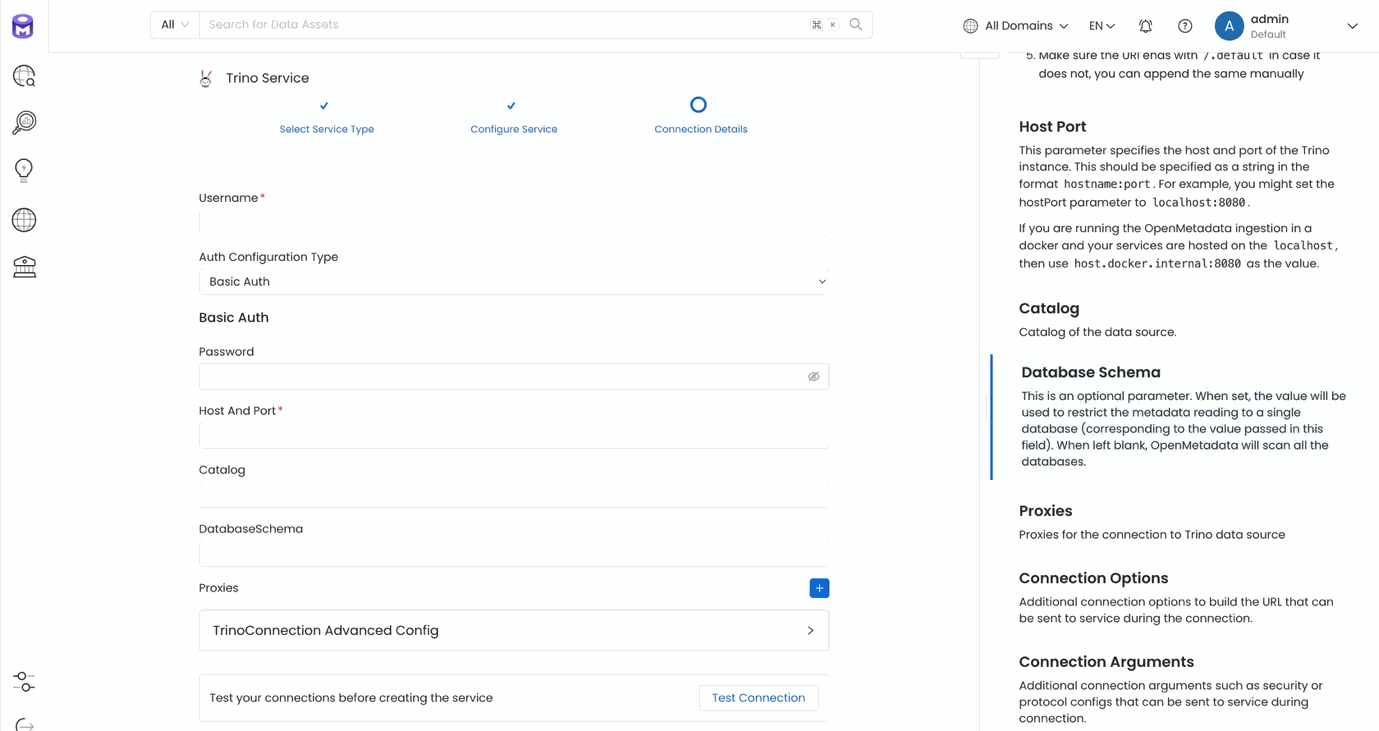
Task: Open the Domains globe icon in sidebar
Action: (x=24, y=219)
